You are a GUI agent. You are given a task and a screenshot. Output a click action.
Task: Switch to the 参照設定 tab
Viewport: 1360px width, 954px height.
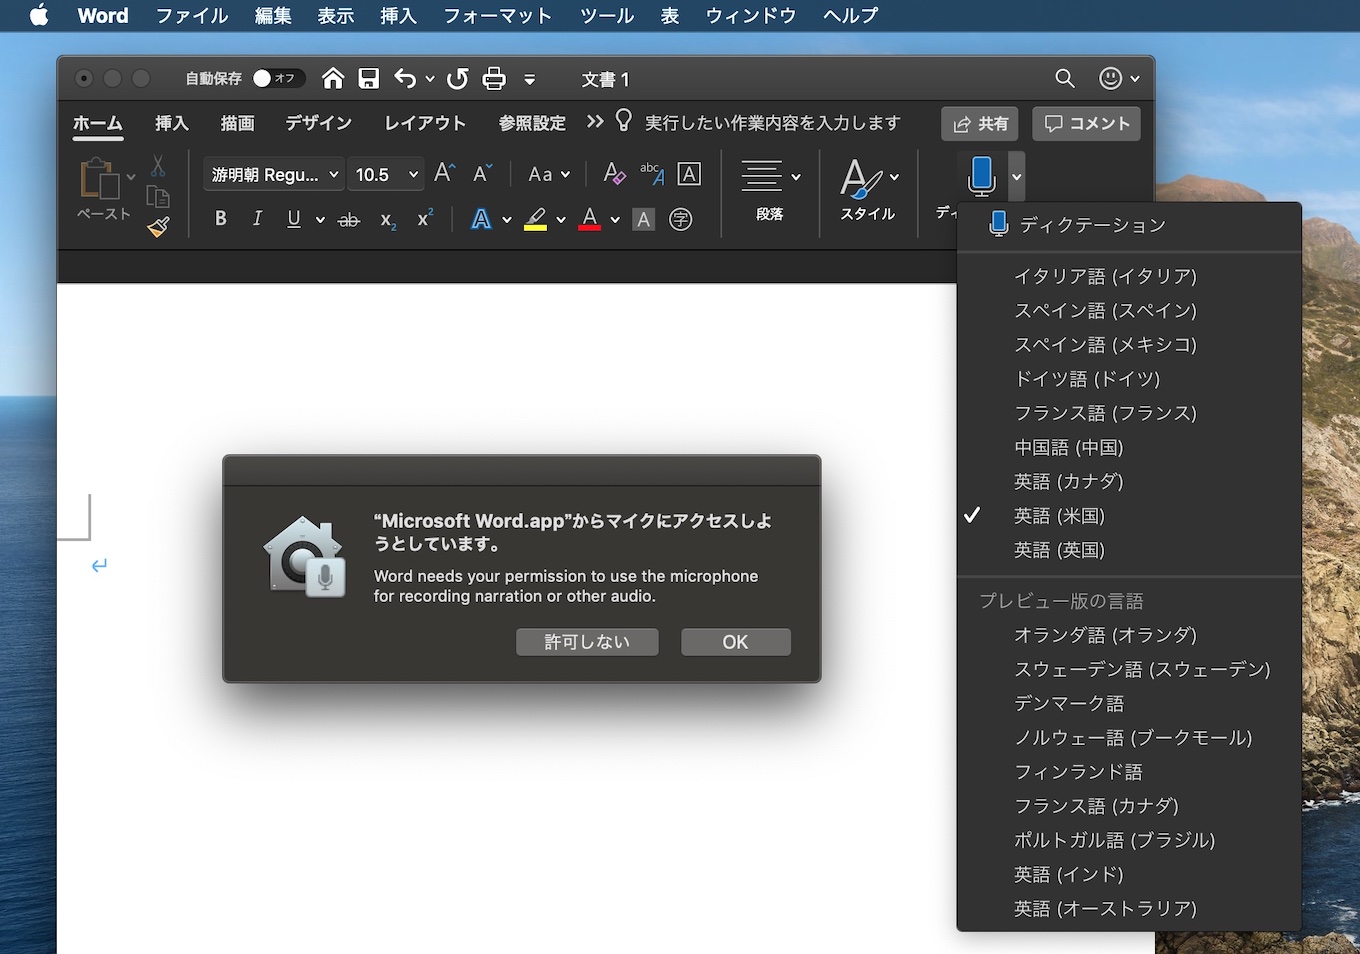(x=532, y=123)
